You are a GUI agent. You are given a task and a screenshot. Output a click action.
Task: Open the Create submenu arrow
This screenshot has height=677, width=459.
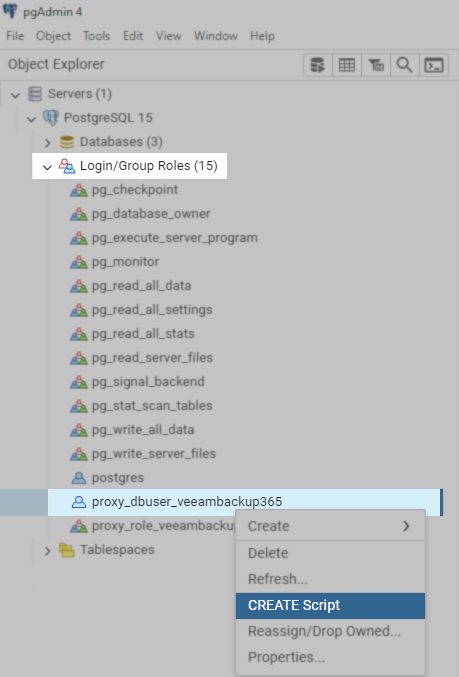(406, 526)
